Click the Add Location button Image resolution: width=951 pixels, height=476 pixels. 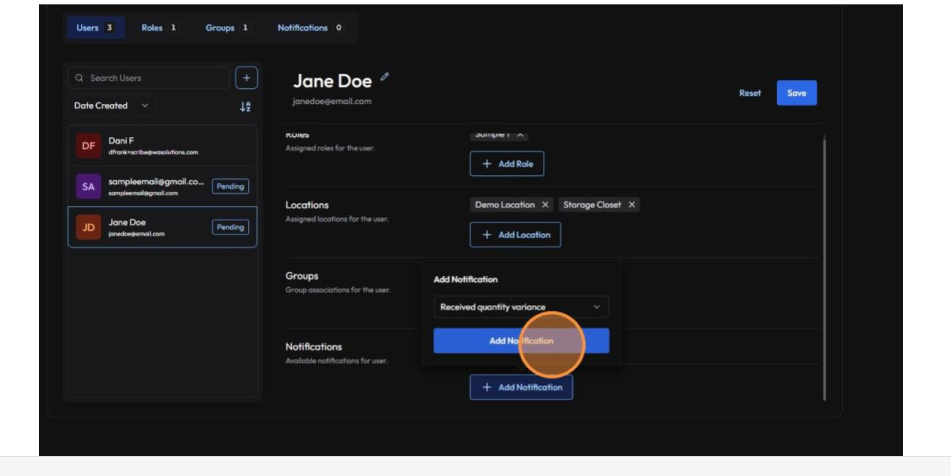515,235
